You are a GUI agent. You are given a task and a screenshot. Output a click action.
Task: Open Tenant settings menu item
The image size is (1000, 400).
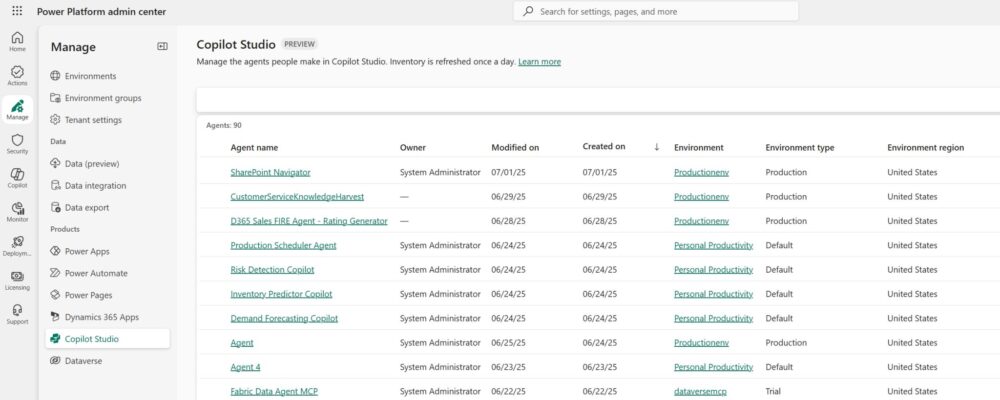coord(107,120)
